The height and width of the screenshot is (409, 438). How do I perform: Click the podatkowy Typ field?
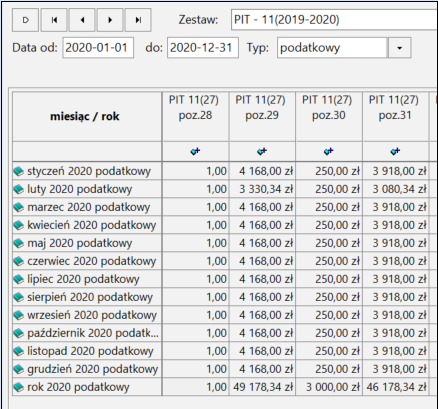point(332,48)
